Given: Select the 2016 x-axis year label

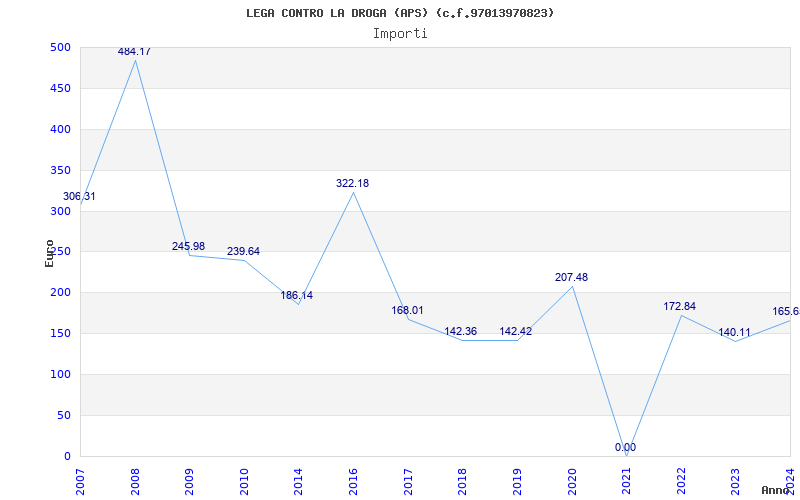Looking at the screenshot, I should pyautogui.click(x=353, y=482).
